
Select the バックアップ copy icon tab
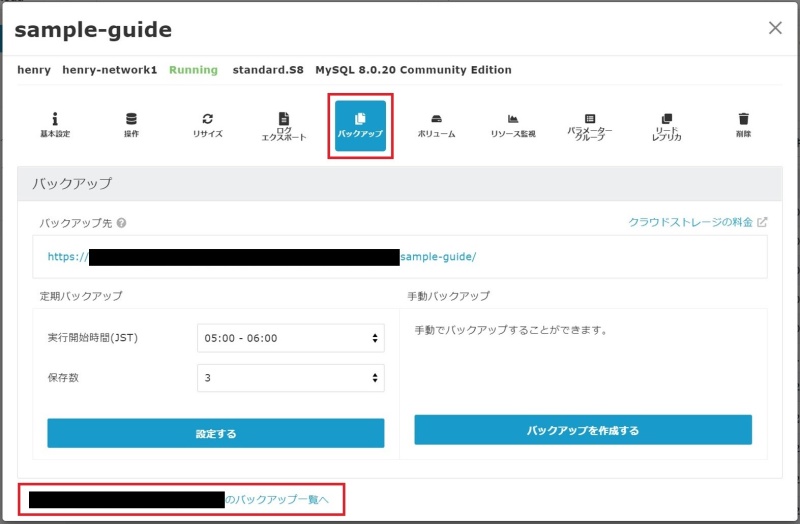pos(360,125)
